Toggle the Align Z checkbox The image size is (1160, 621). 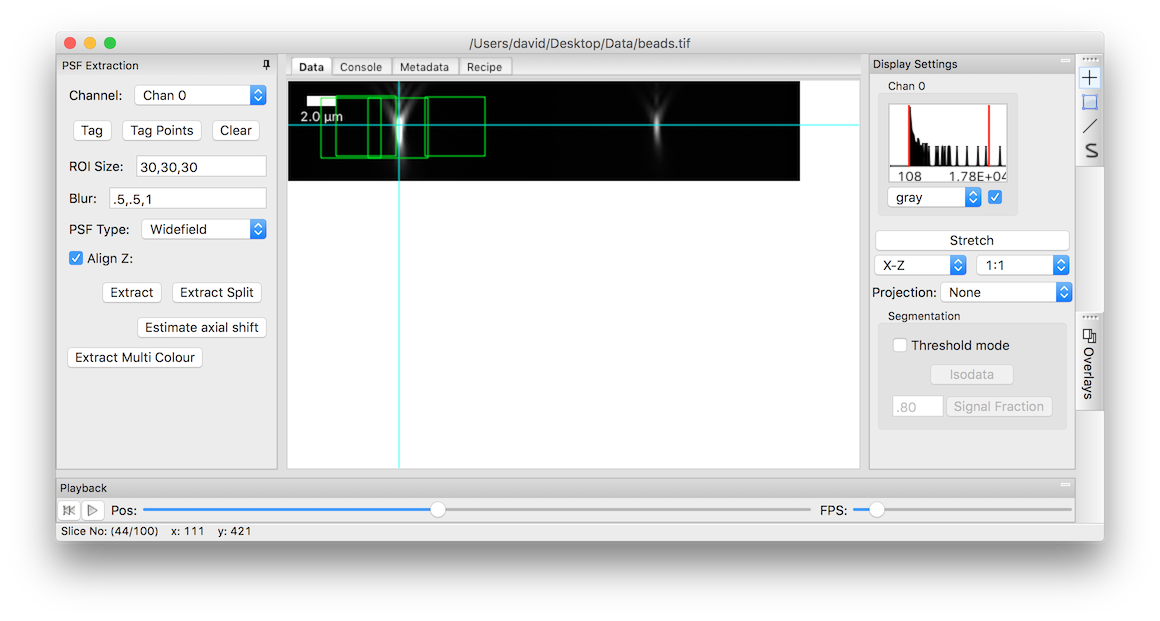point(75,258)
